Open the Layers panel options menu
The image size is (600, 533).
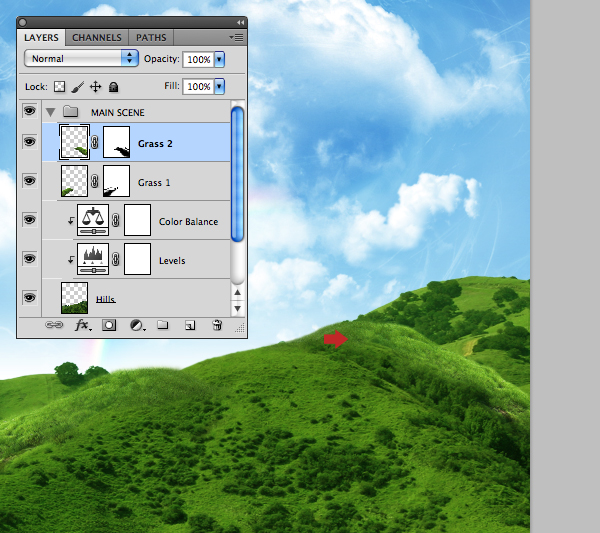pyautogui.click(x=236, y=37)
